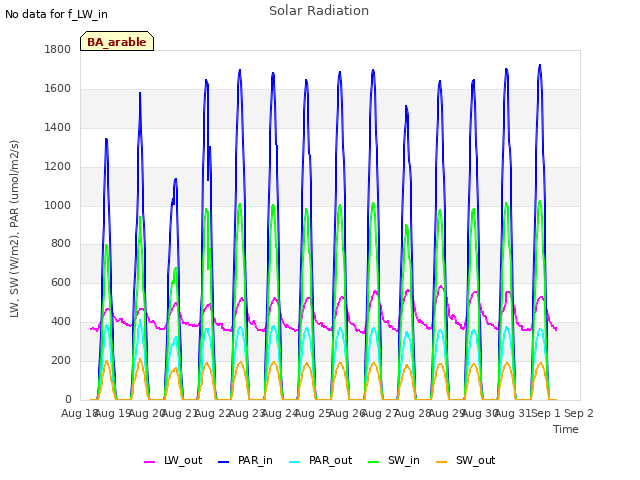Image resolution: width=640 pixels, height=480 pixels.
Task: Click the 0 y-axis tick label
Action: pos(68,399)
